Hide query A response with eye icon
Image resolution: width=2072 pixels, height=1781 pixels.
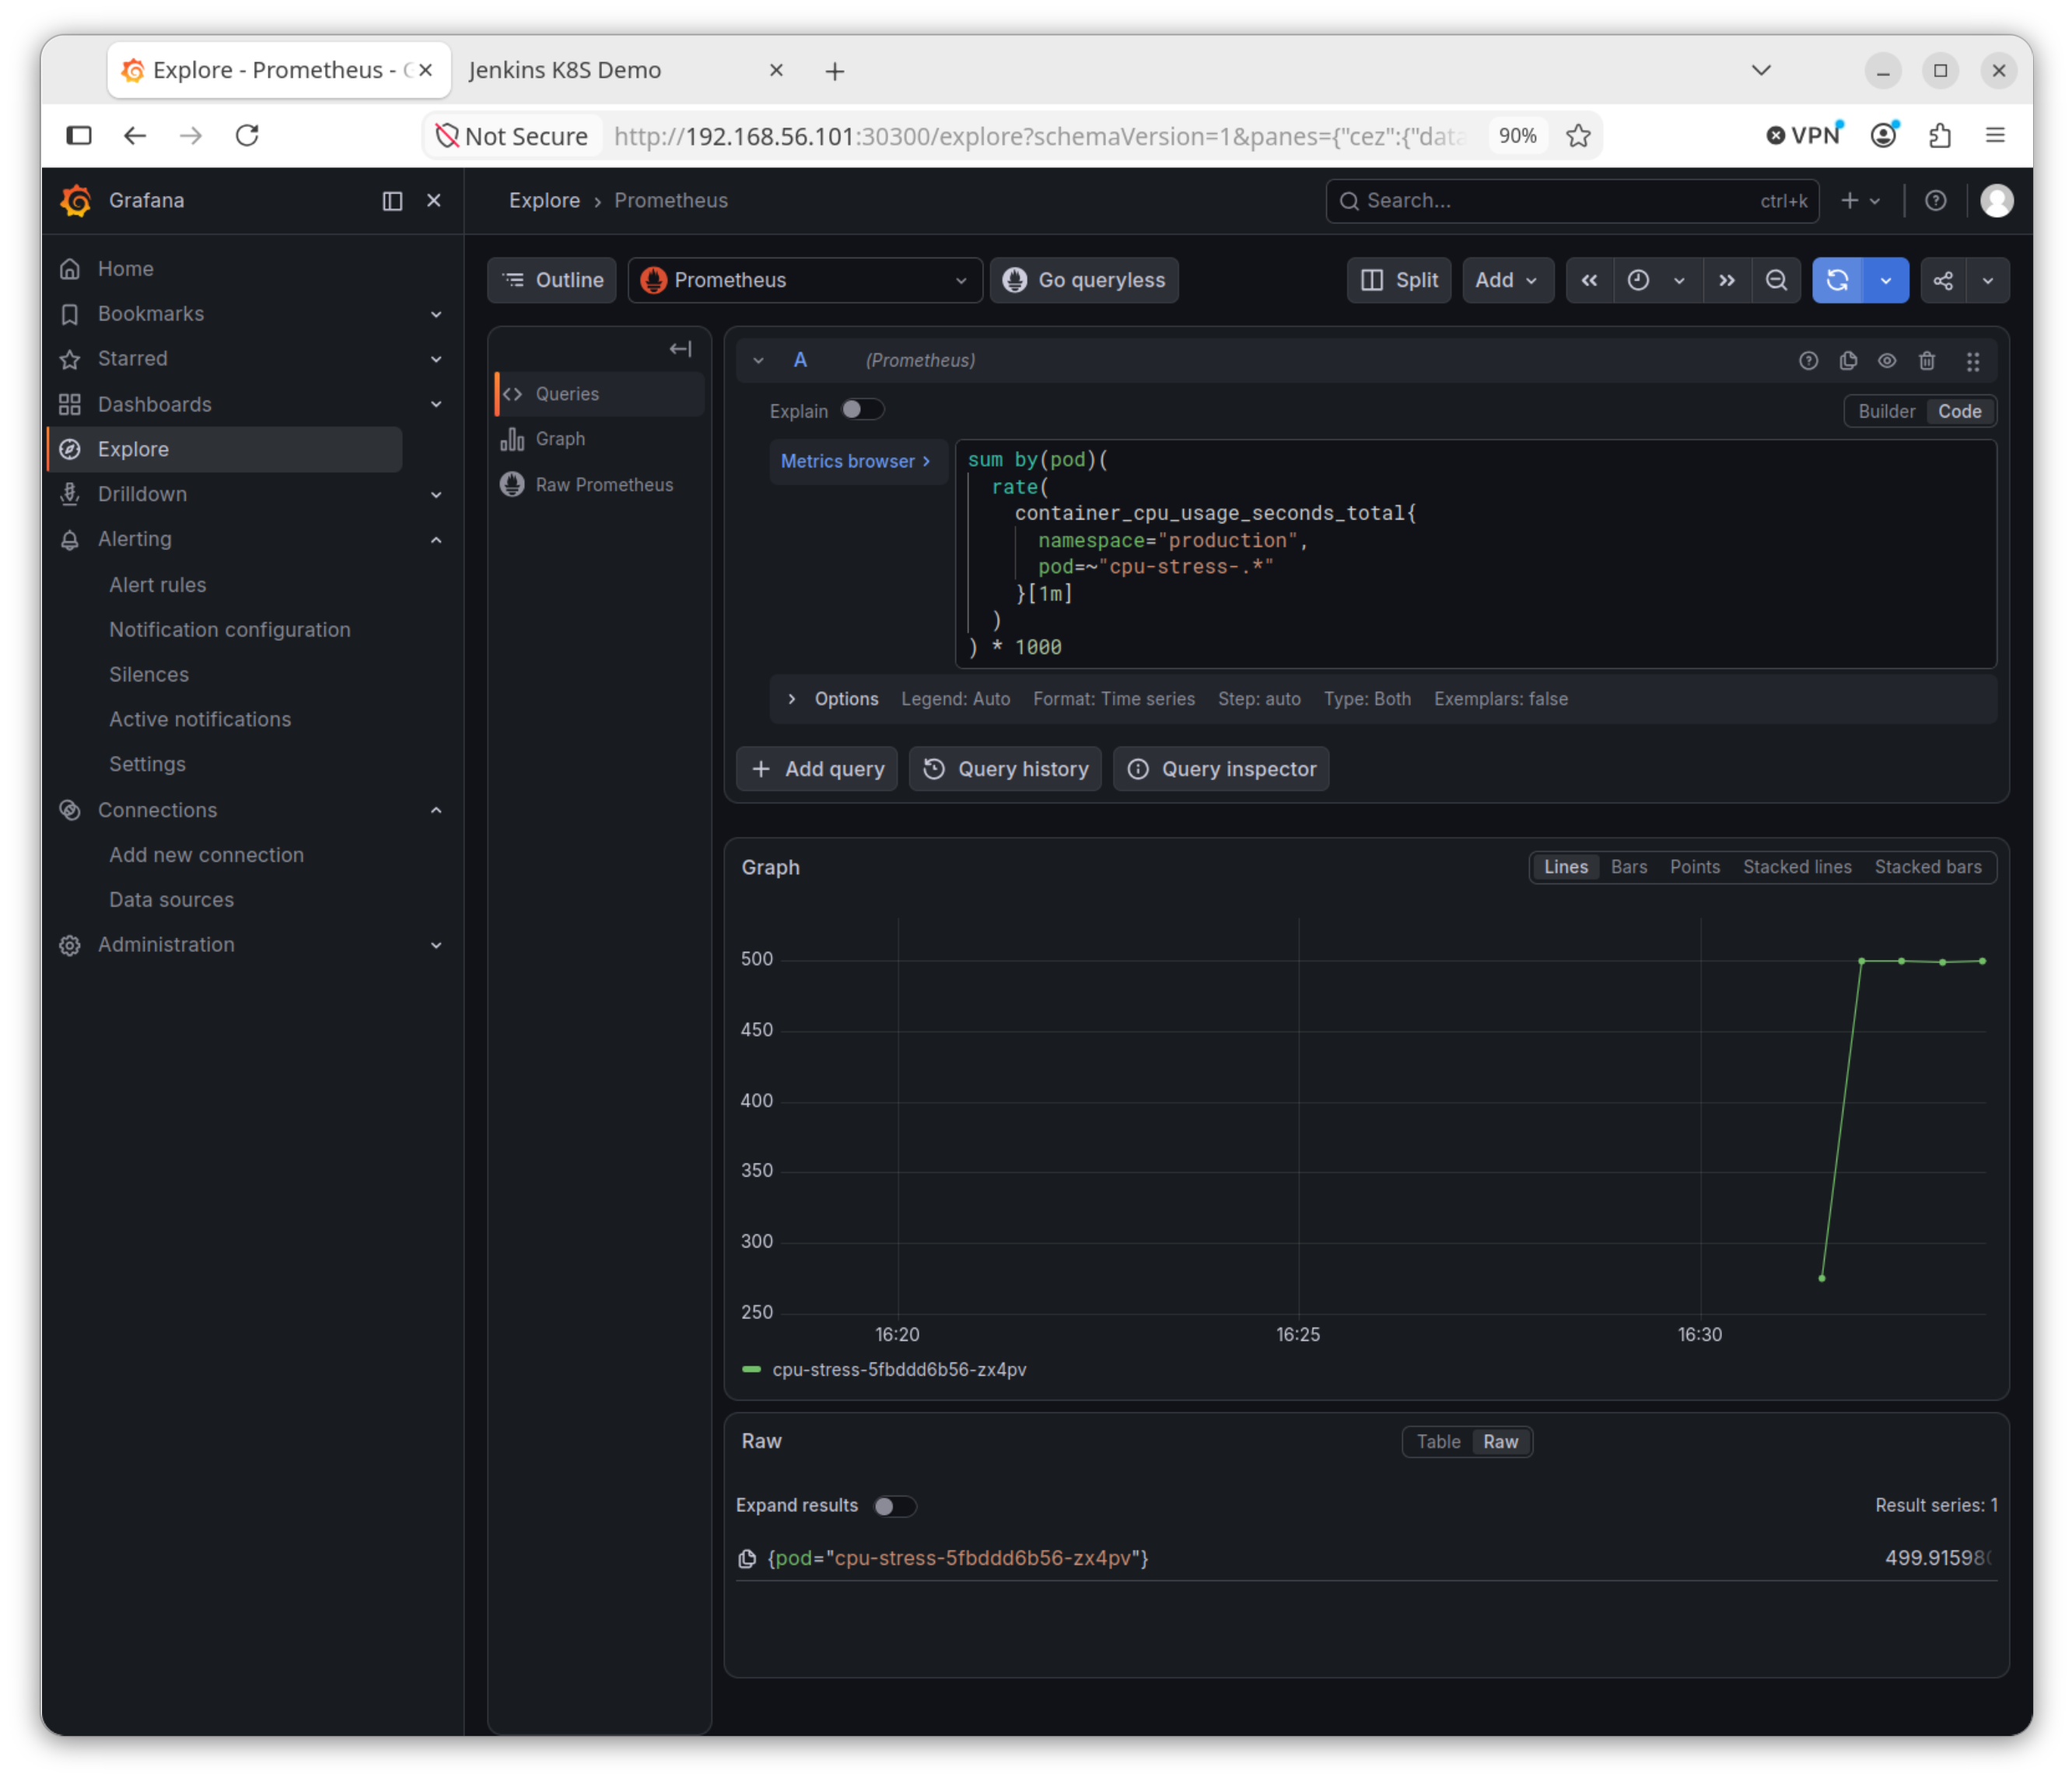[1887, 361]
